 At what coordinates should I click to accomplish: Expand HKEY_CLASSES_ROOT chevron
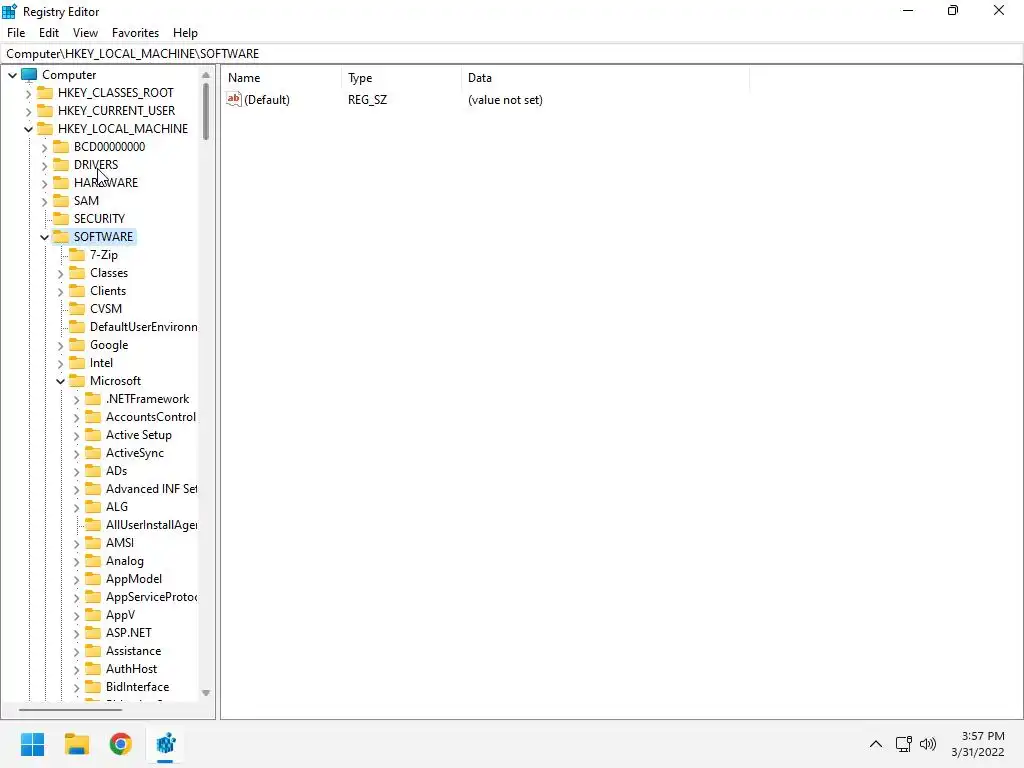28,93
